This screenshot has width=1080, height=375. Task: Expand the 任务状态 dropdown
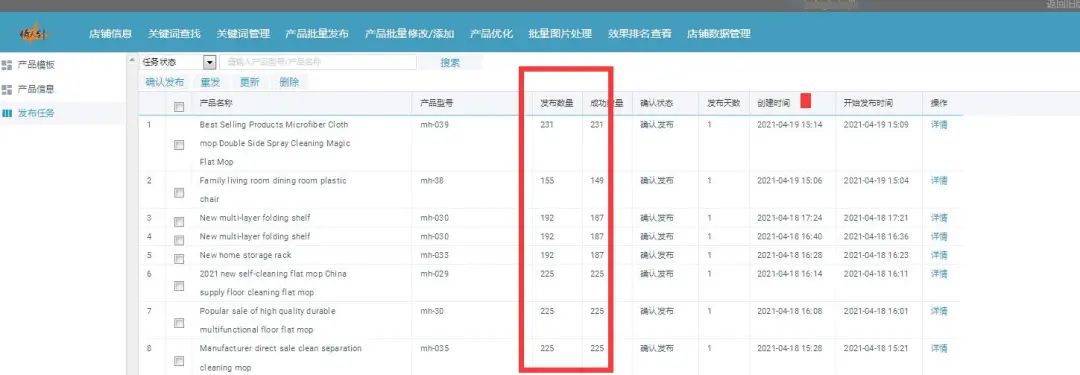(x=209, y=62)
